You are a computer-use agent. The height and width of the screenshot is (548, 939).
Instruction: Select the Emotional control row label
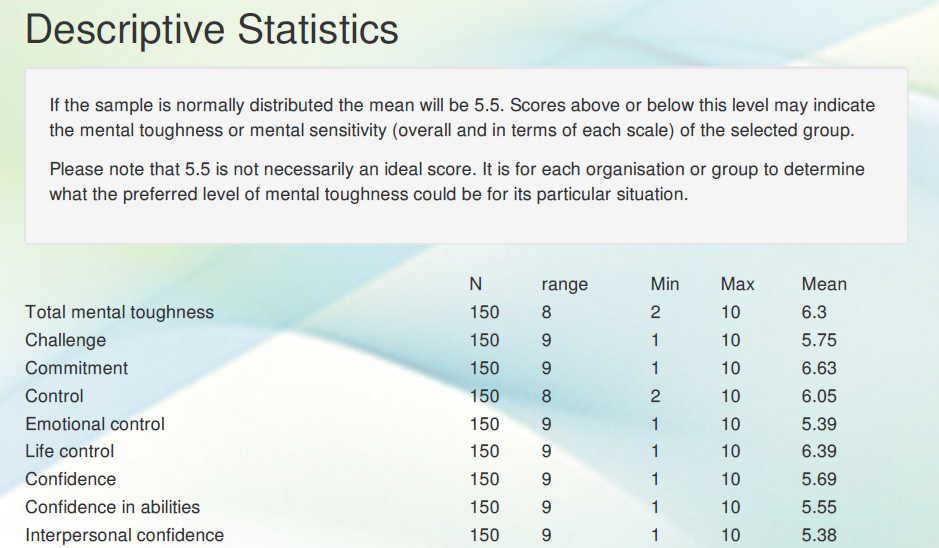tap(95, 424)
